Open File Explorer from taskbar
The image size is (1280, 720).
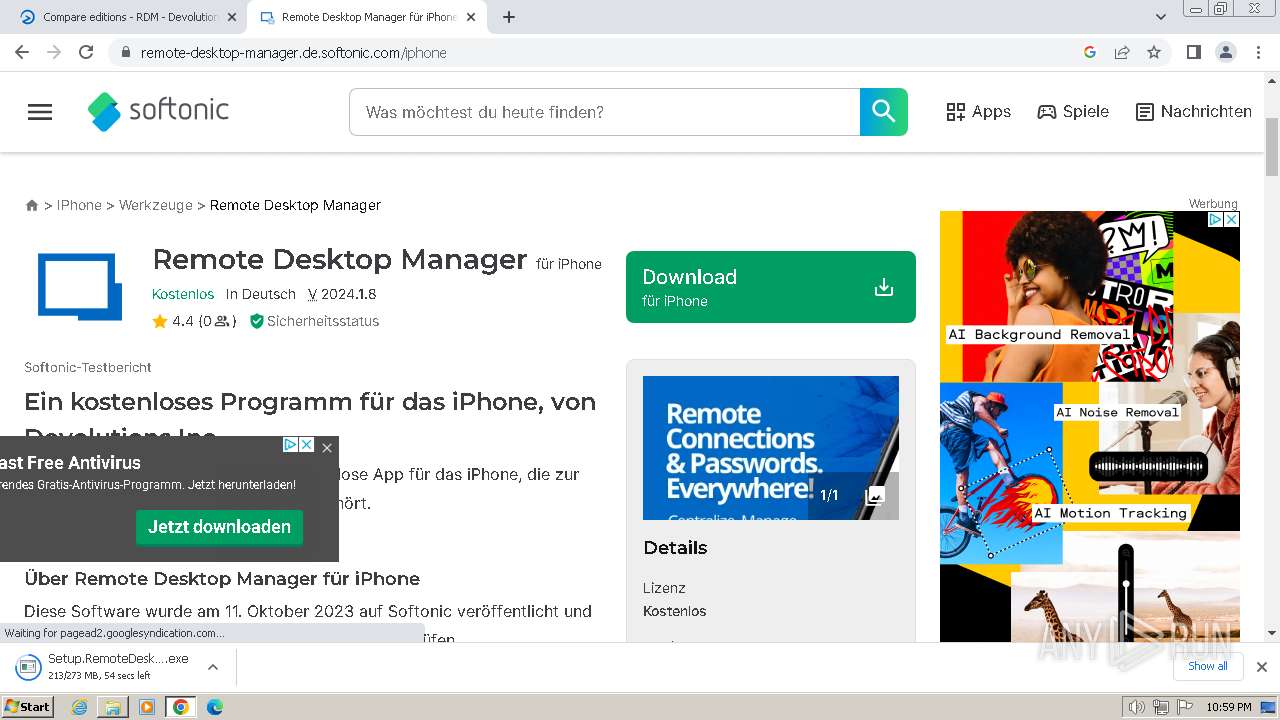113,707
